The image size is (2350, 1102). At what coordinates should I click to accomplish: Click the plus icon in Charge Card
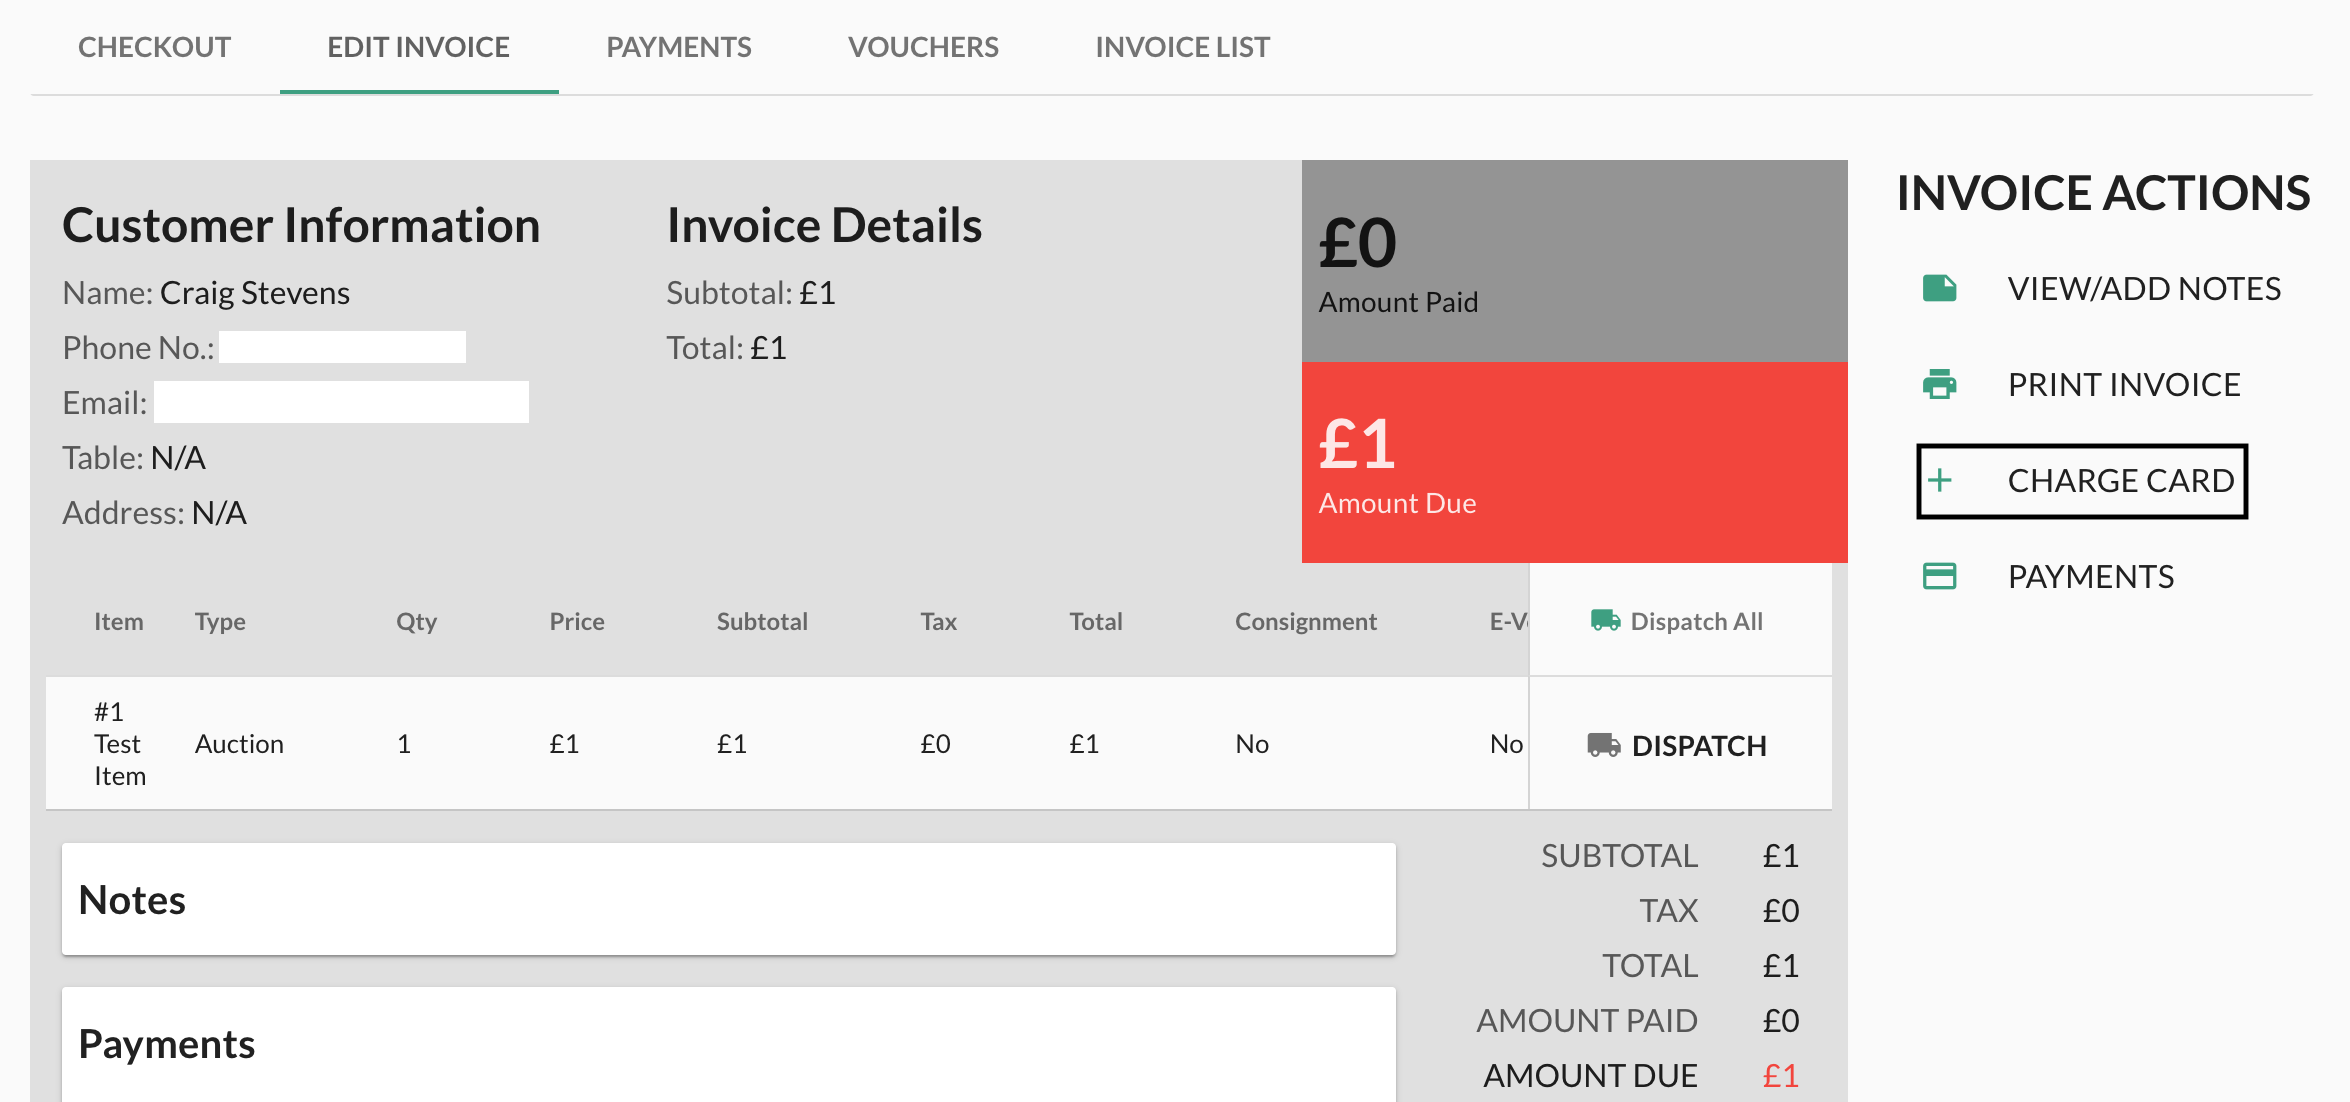pos(1940,480)
